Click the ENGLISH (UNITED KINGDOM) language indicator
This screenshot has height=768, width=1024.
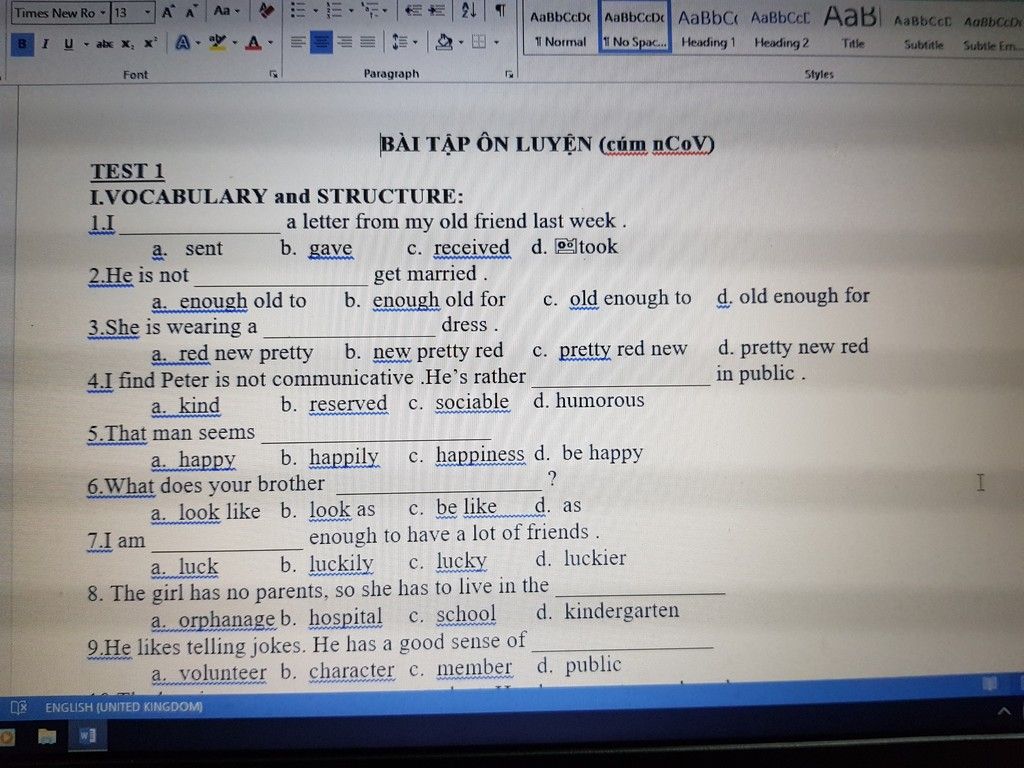[x=123, y=707]
